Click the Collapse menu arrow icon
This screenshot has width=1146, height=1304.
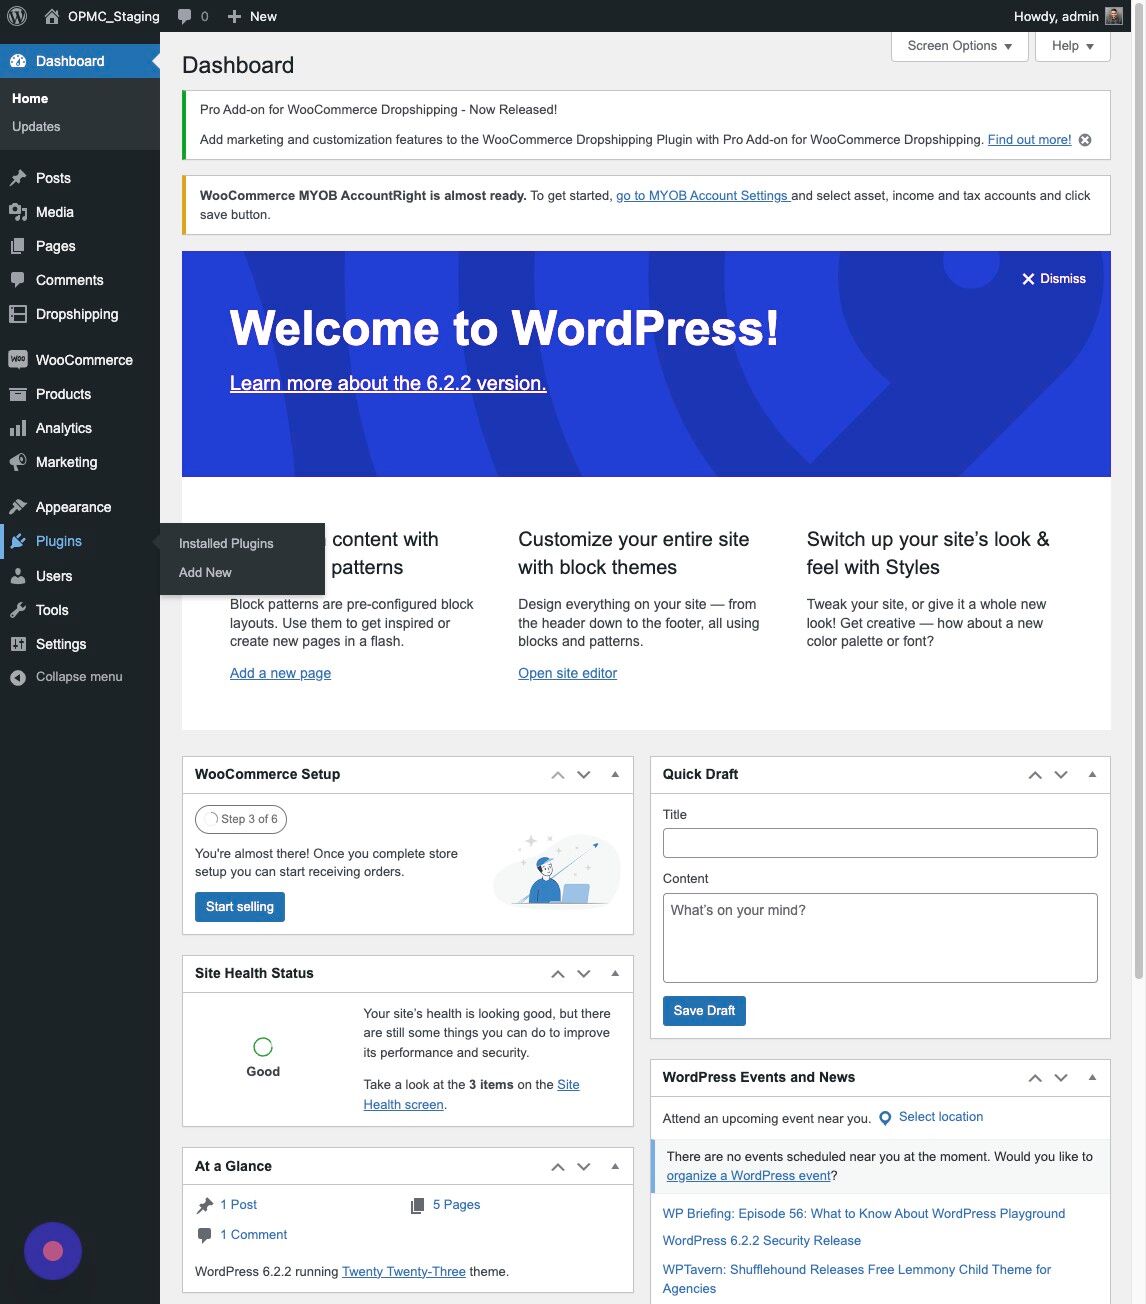pyautogui.click(x=18, y=677)
